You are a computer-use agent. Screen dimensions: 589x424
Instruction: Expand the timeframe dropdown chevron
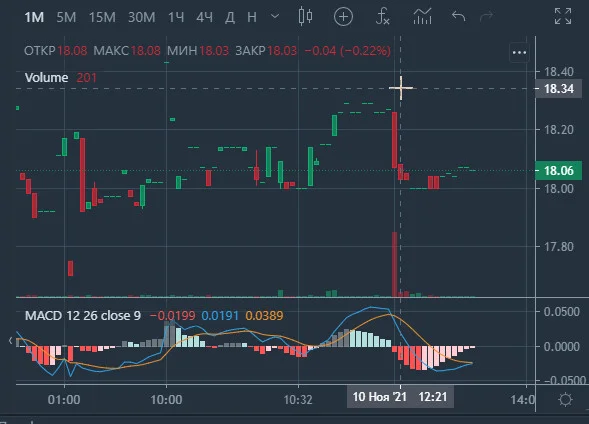click(x=275, y=17)
